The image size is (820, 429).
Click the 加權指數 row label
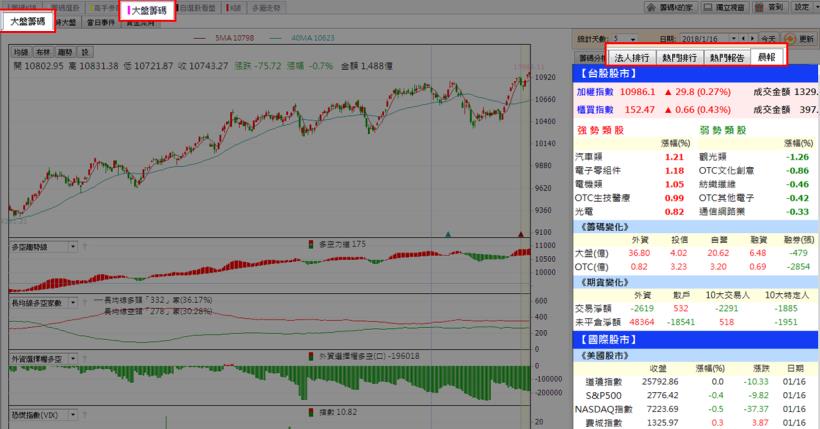pyautogui.click(x=595, y=92)
